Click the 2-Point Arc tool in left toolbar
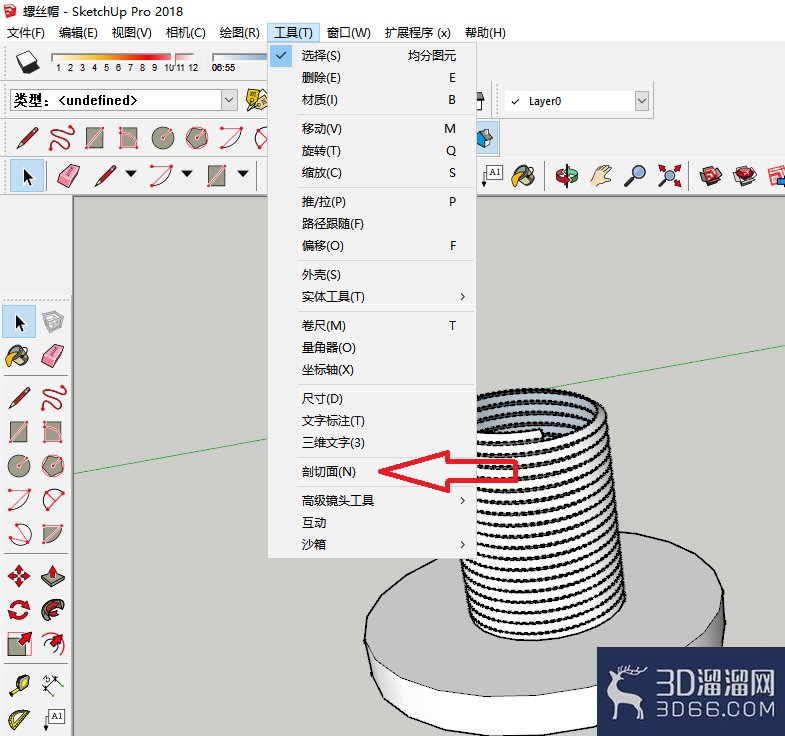Viewport: 785px width, 736px height. click(19, 499)
